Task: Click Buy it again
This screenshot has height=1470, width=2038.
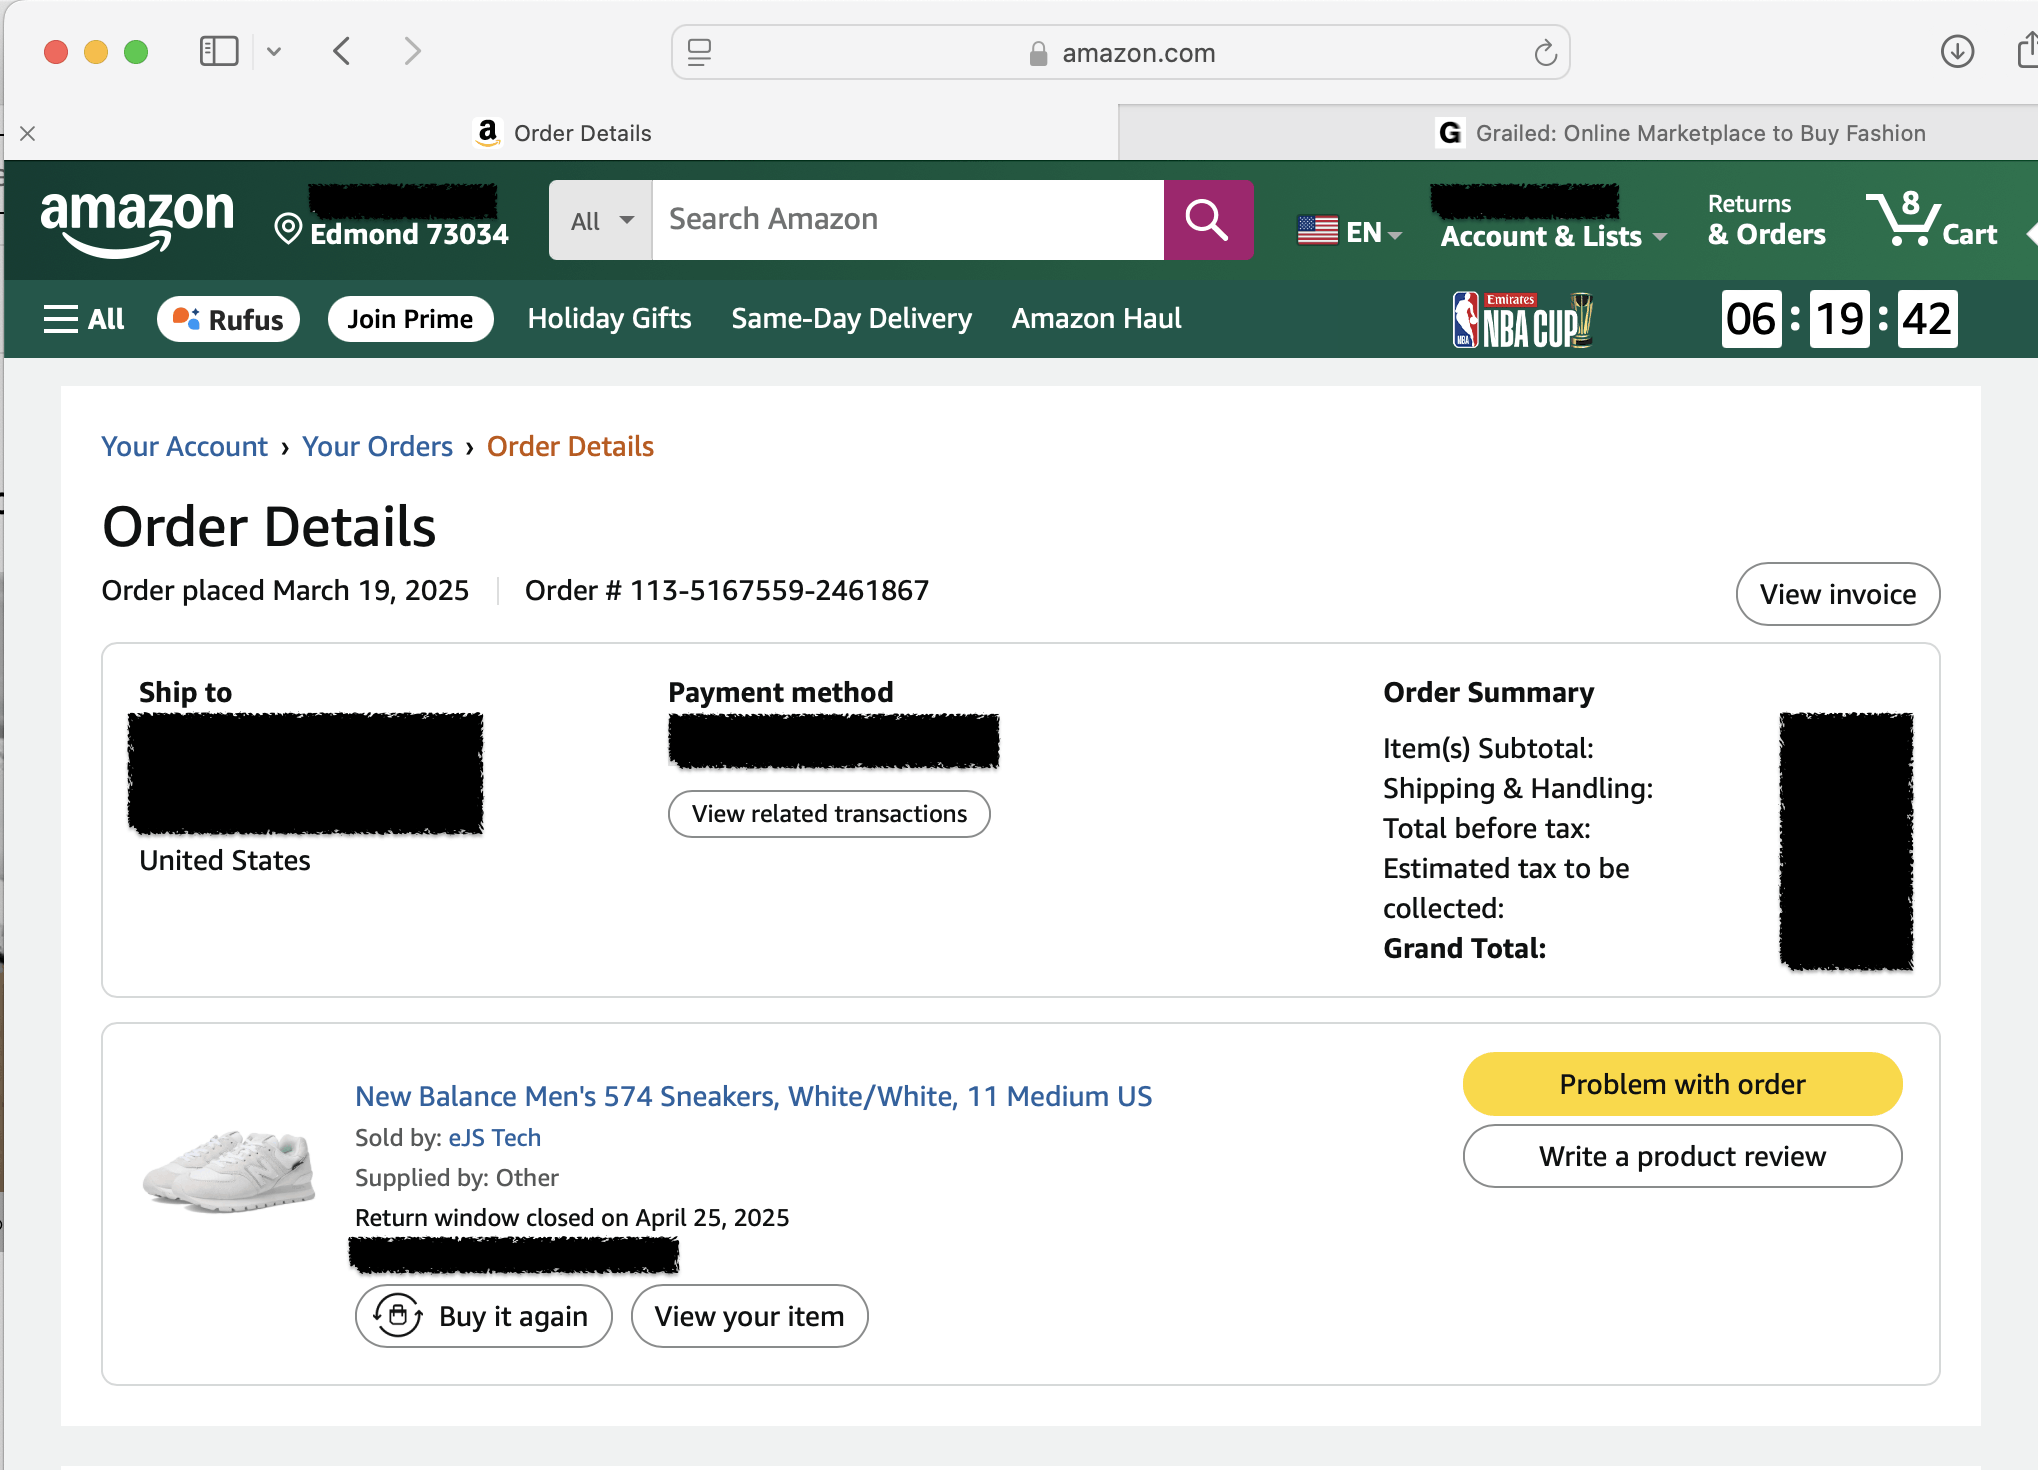Action: point(484,1316)
